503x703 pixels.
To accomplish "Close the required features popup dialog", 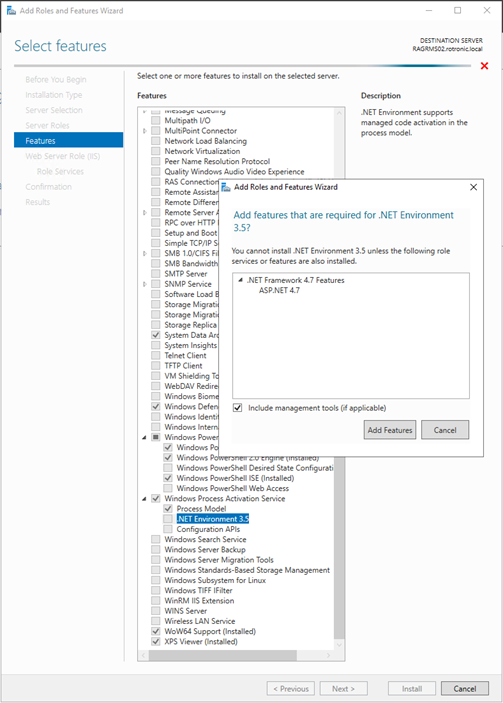I will (473, 187).
